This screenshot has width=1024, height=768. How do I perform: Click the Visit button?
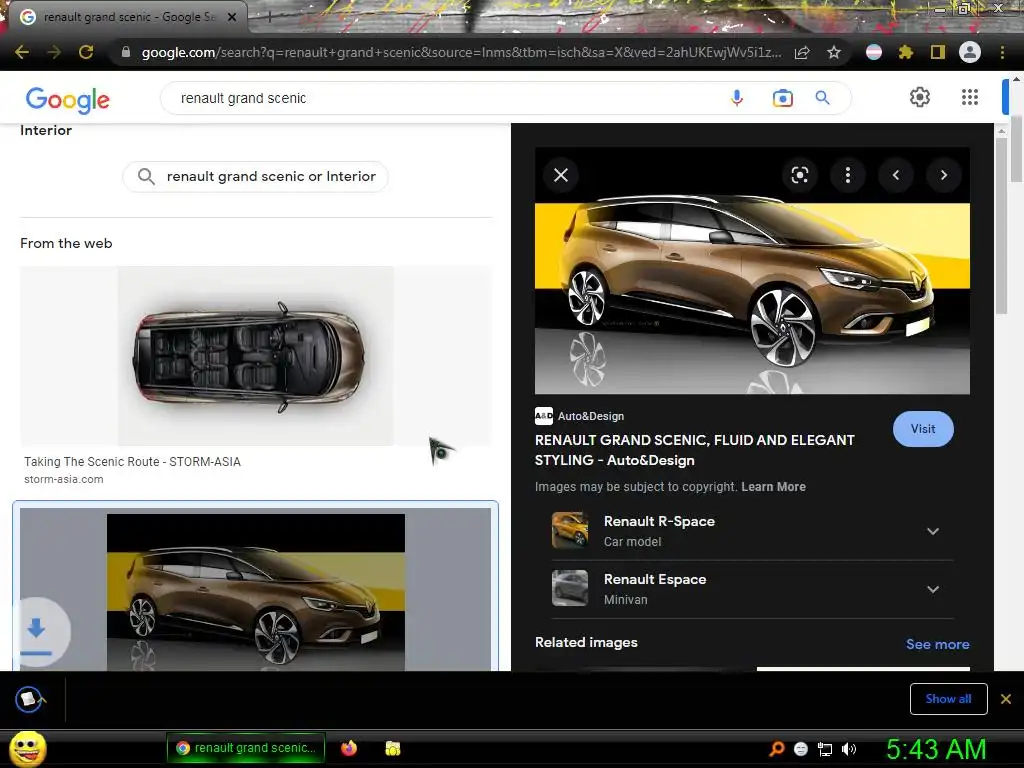point(923,429)
